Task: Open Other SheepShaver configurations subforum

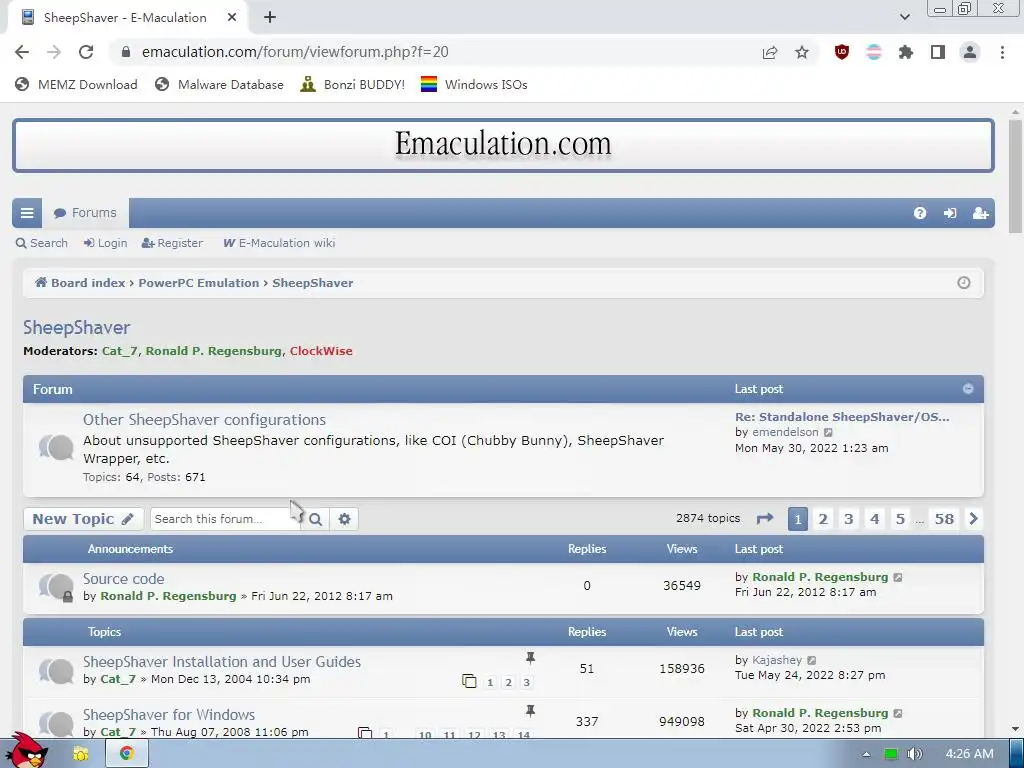Action: pos(204,420)
